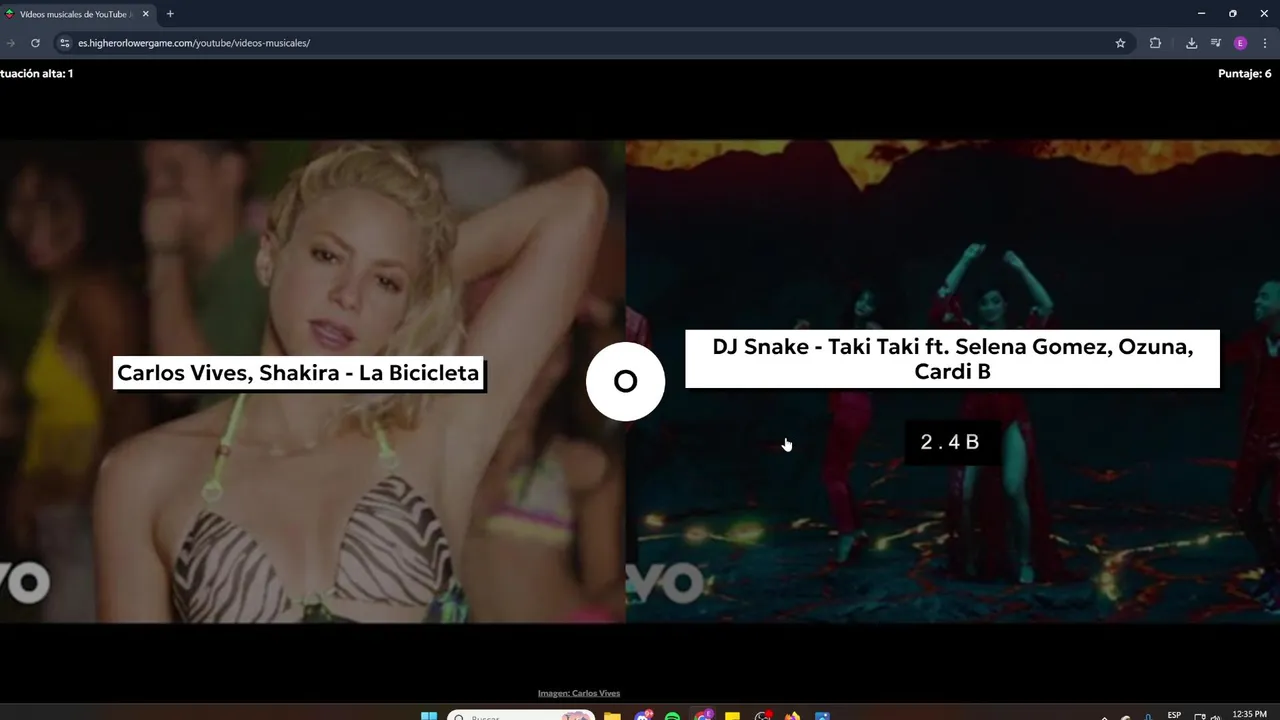
Task: Click the ESP language indicator
Action: coord(1174,715)
